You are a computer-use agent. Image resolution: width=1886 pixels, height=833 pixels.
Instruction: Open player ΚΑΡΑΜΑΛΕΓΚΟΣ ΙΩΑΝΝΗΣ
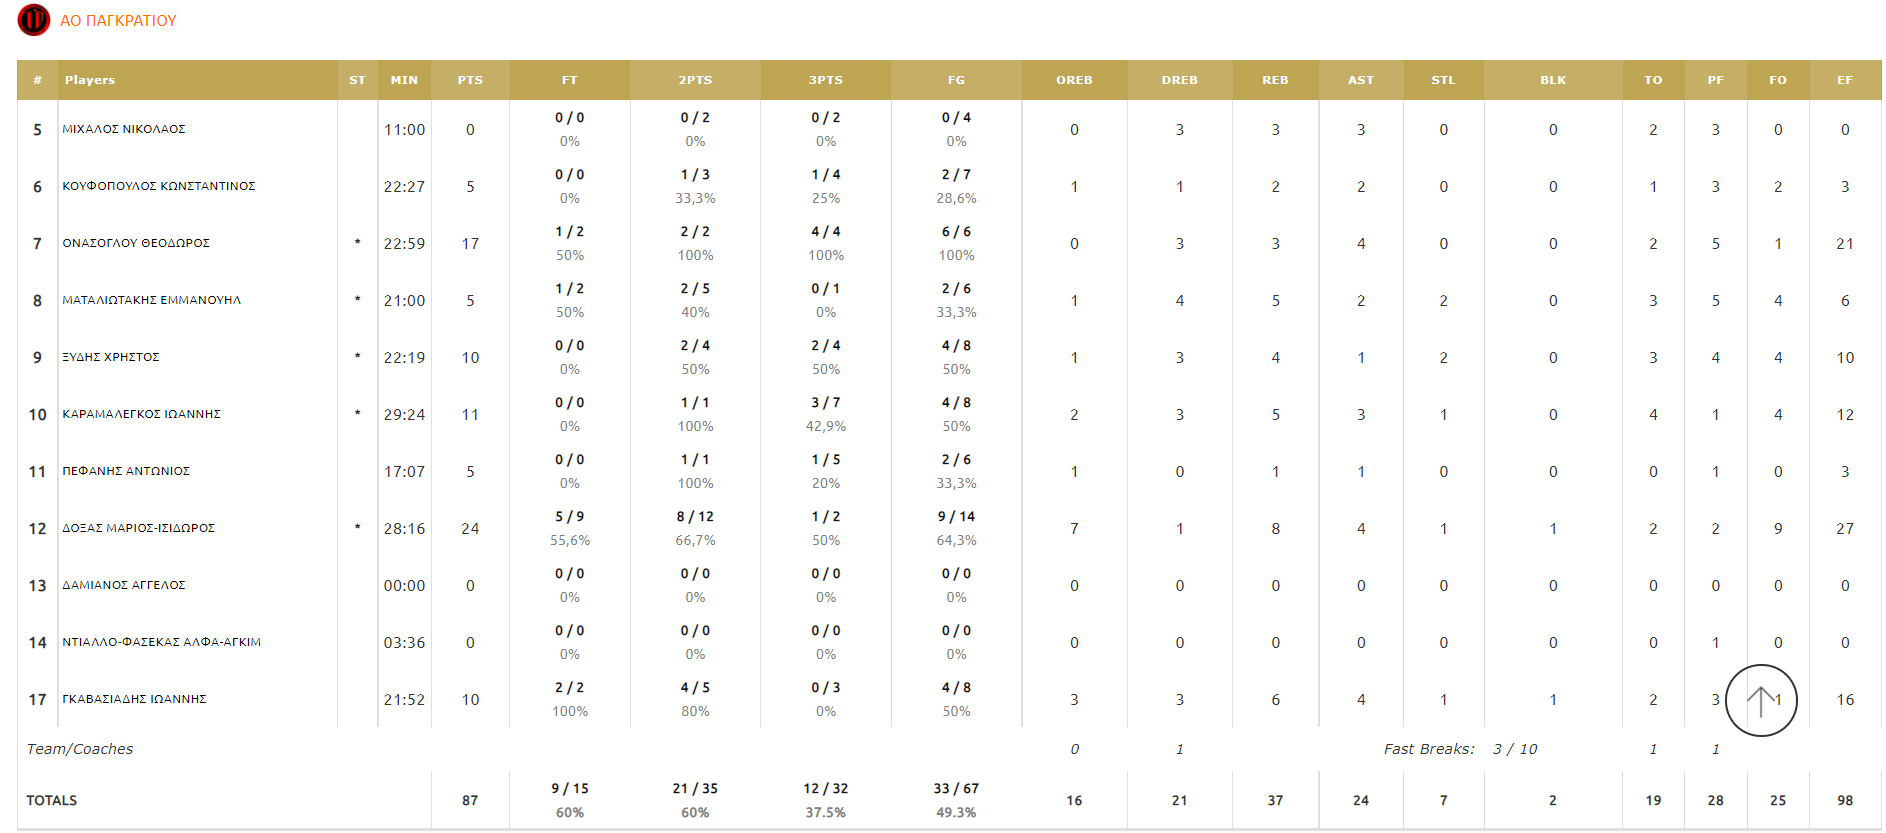tap(142, 415)
